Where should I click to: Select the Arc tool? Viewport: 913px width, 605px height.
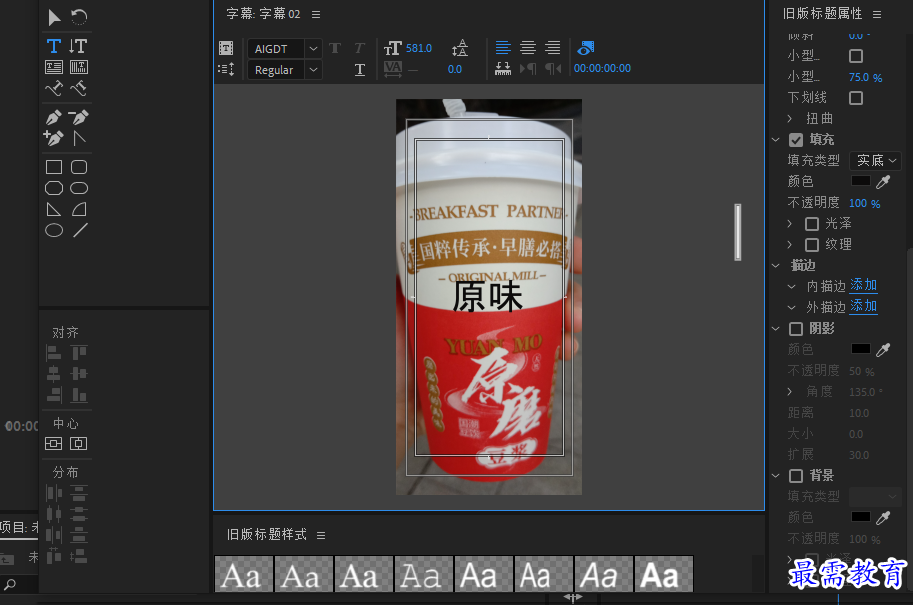79,209
